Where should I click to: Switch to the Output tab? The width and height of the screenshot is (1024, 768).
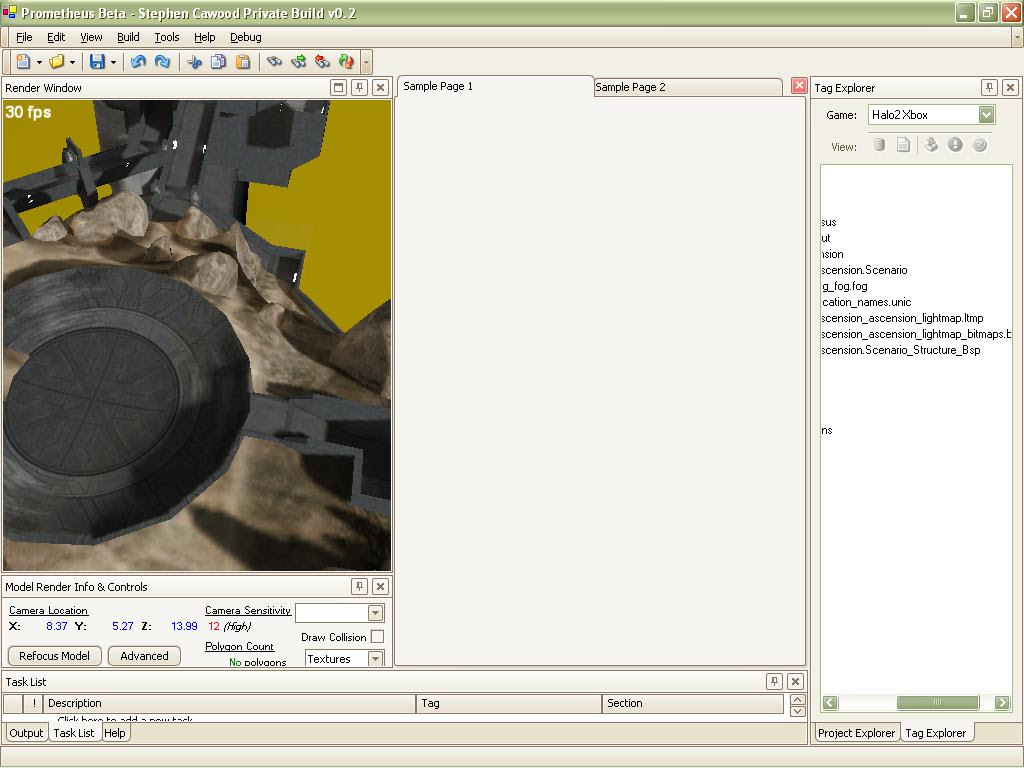click(x=26, y=733)
